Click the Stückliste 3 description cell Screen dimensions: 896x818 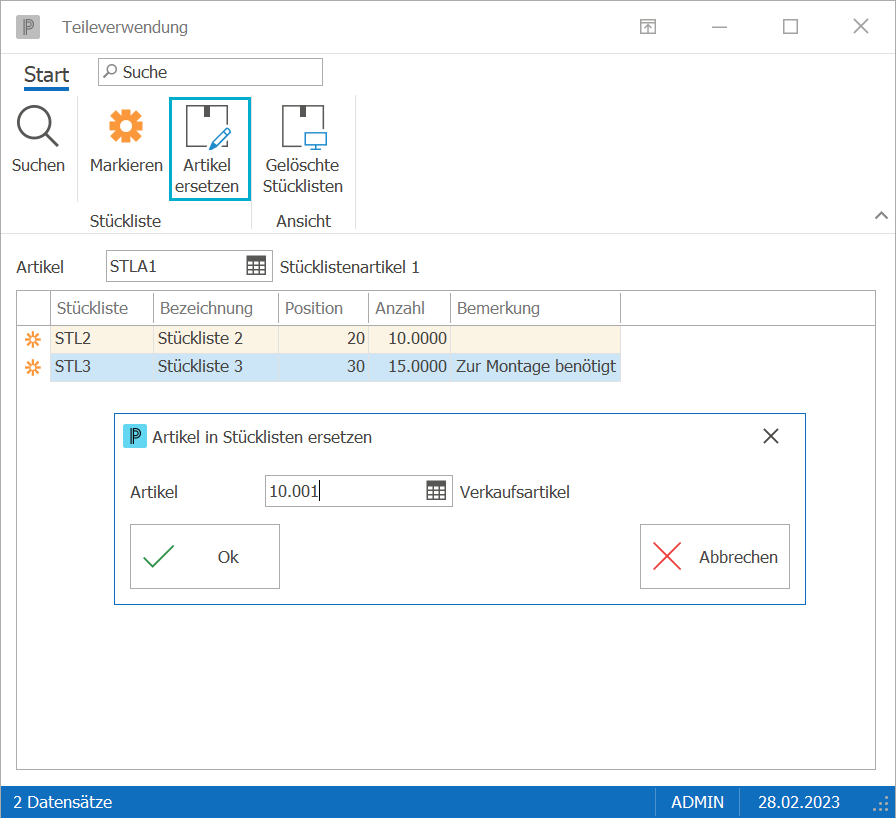[216, 367]
